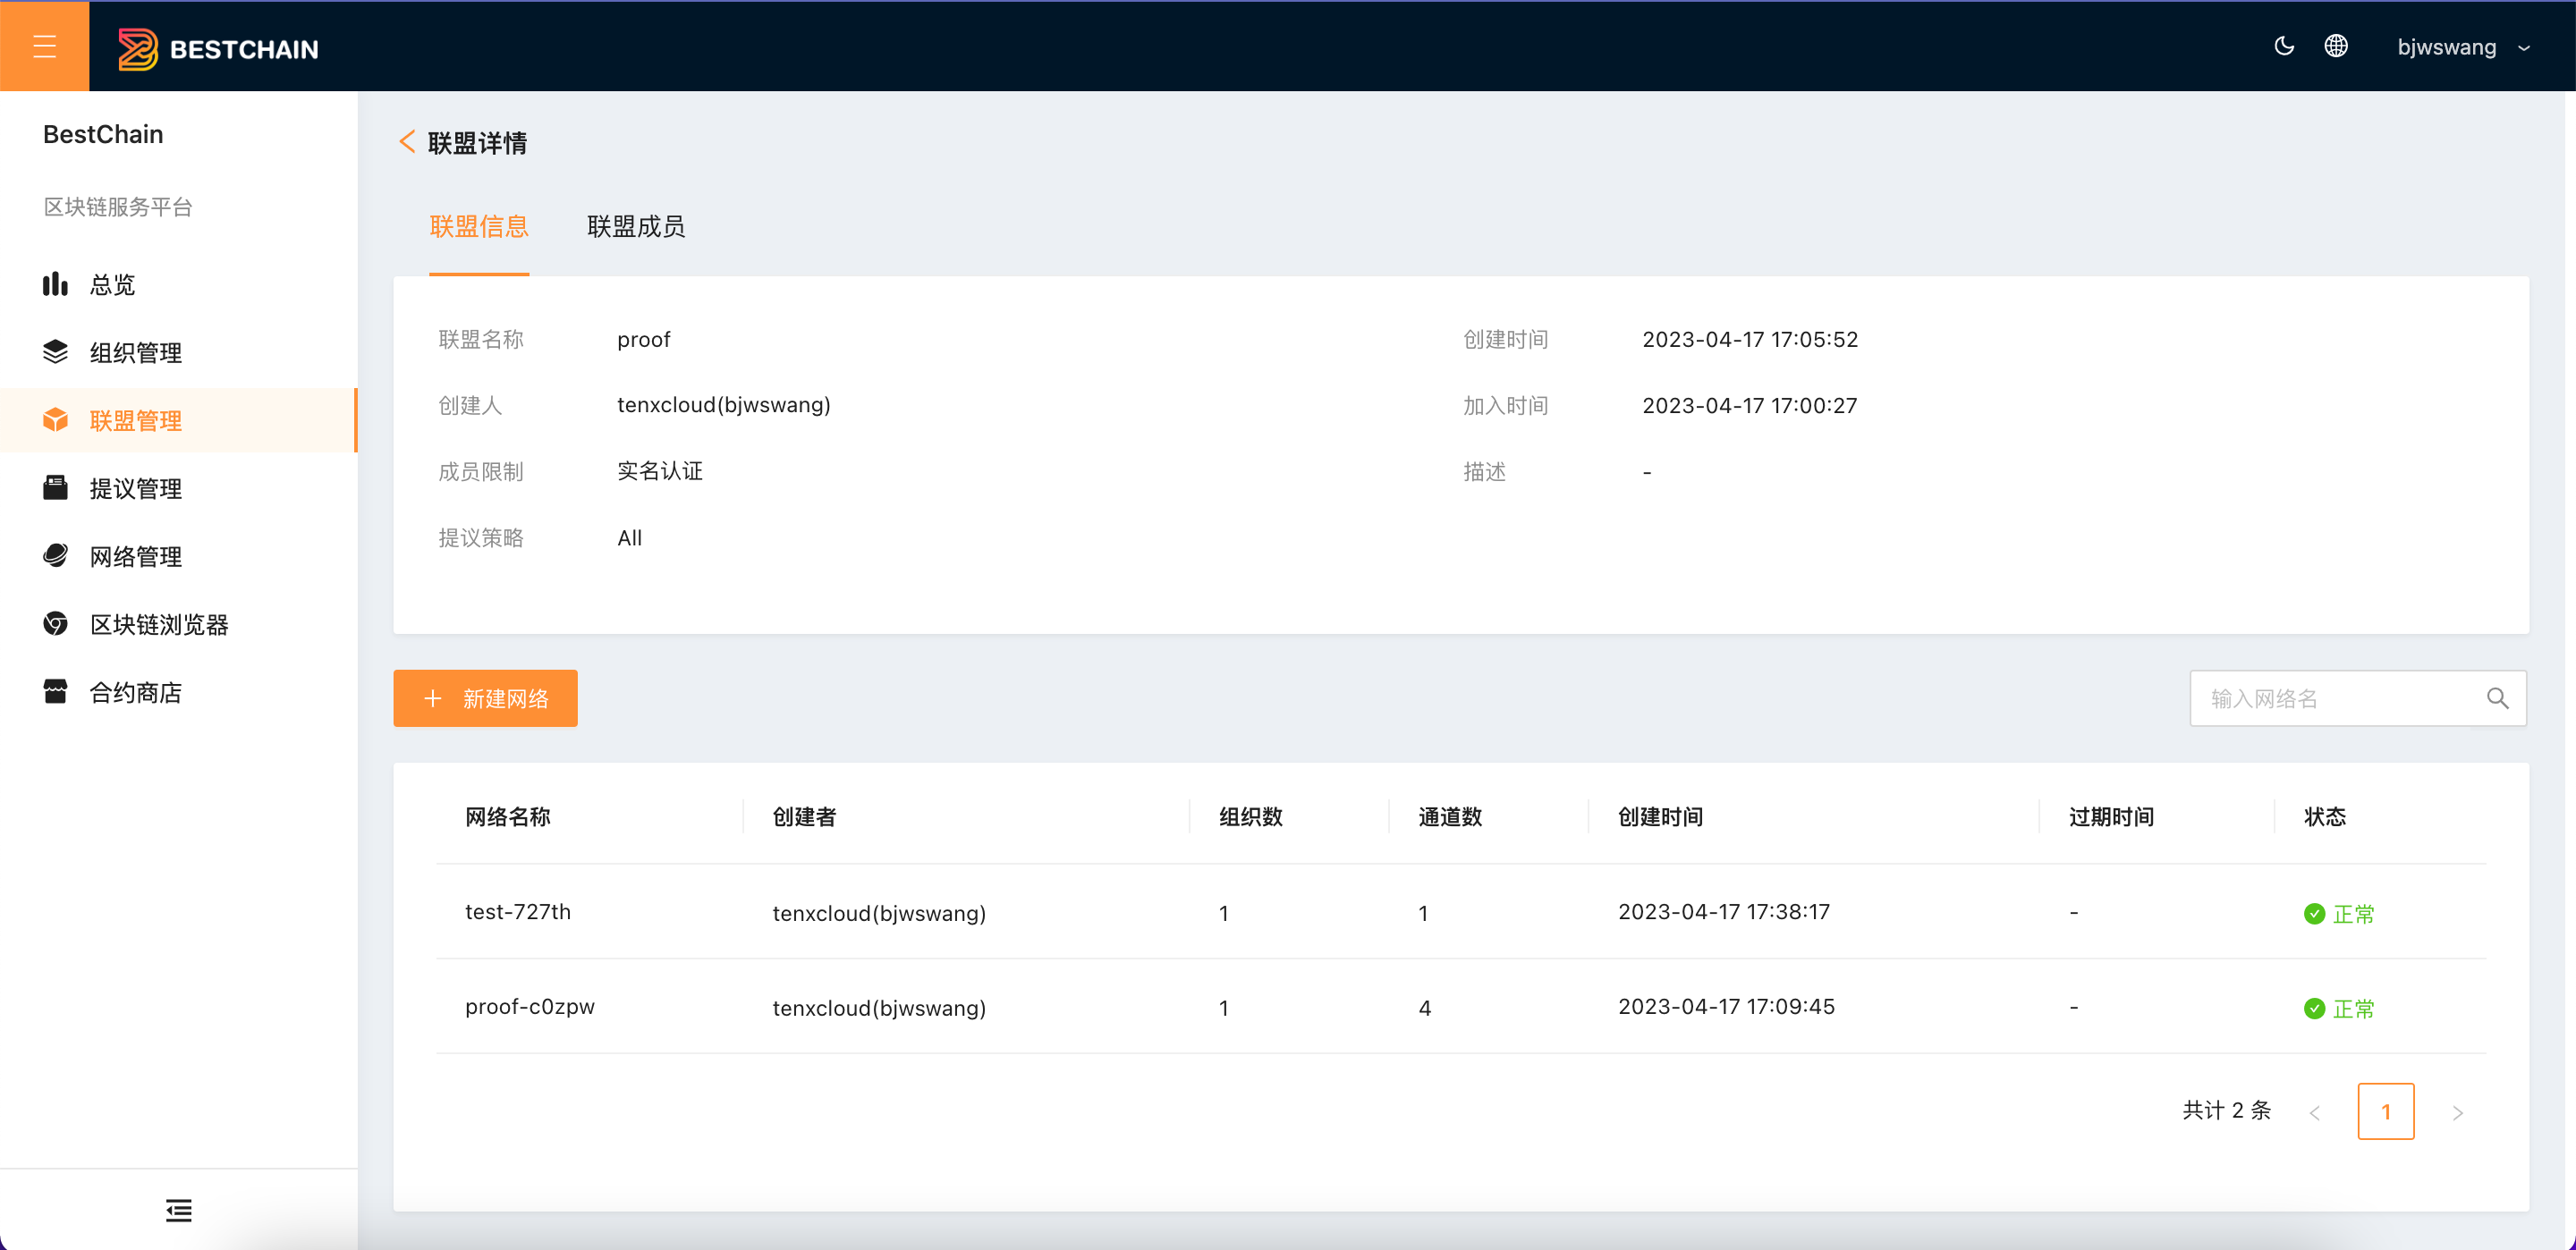Click the 实名认证 member restriction value
This screenshot has height=1250, width=2576.
click(x=660, y=471)
